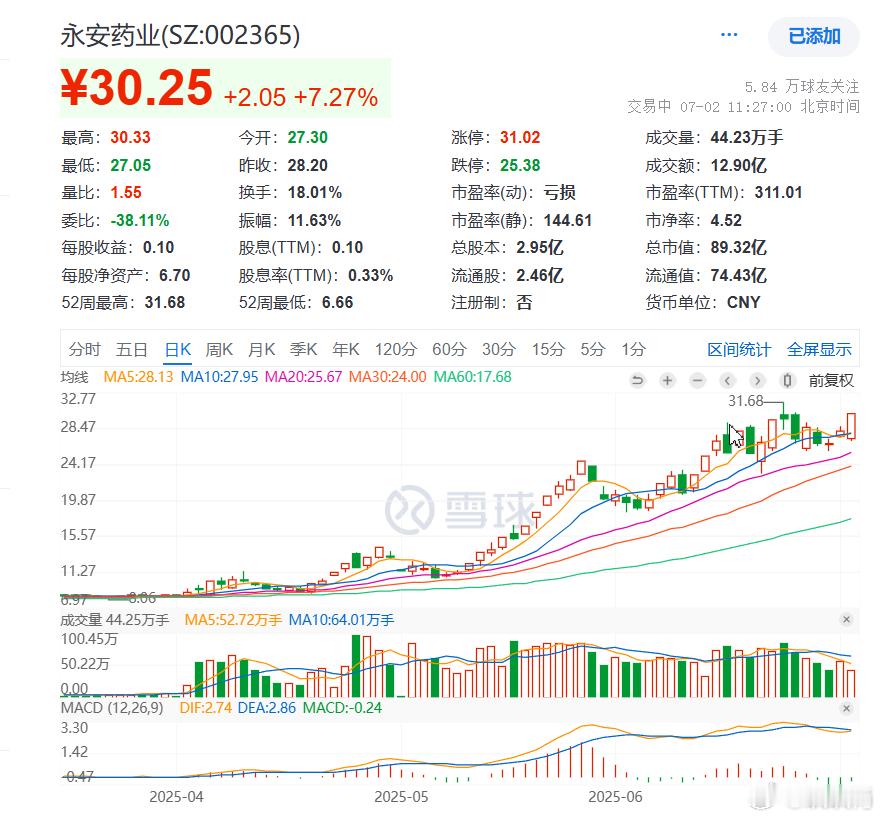Screen dimensions: 883x818
Task: Click the latest red candlestick at far right
Action: click(x=851, y=426)
